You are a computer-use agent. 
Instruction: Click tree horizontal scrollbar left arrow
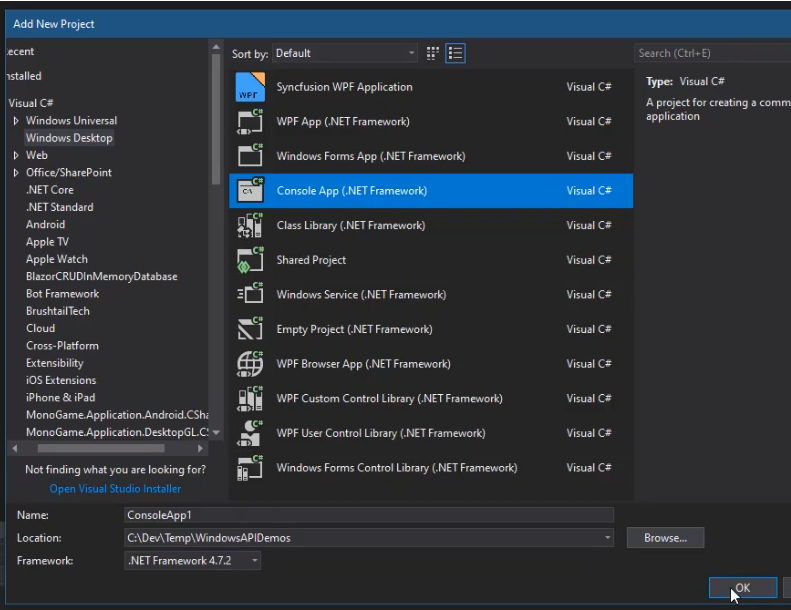coord(15,448)
